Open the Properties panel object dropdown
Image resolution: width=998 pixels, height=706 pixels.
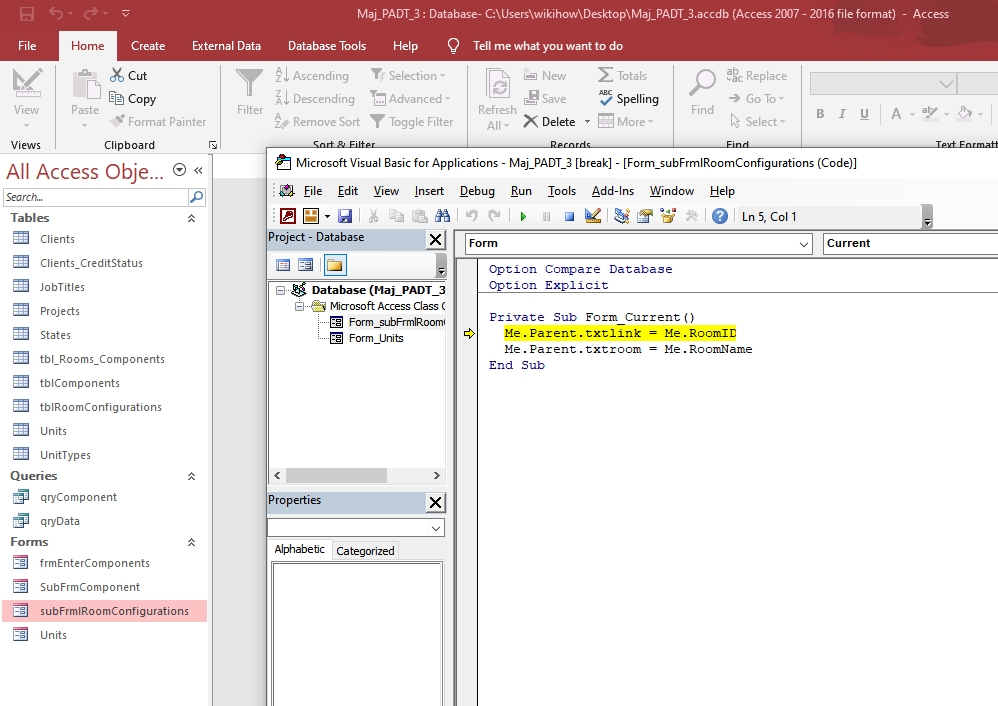(x=436, y=528)
